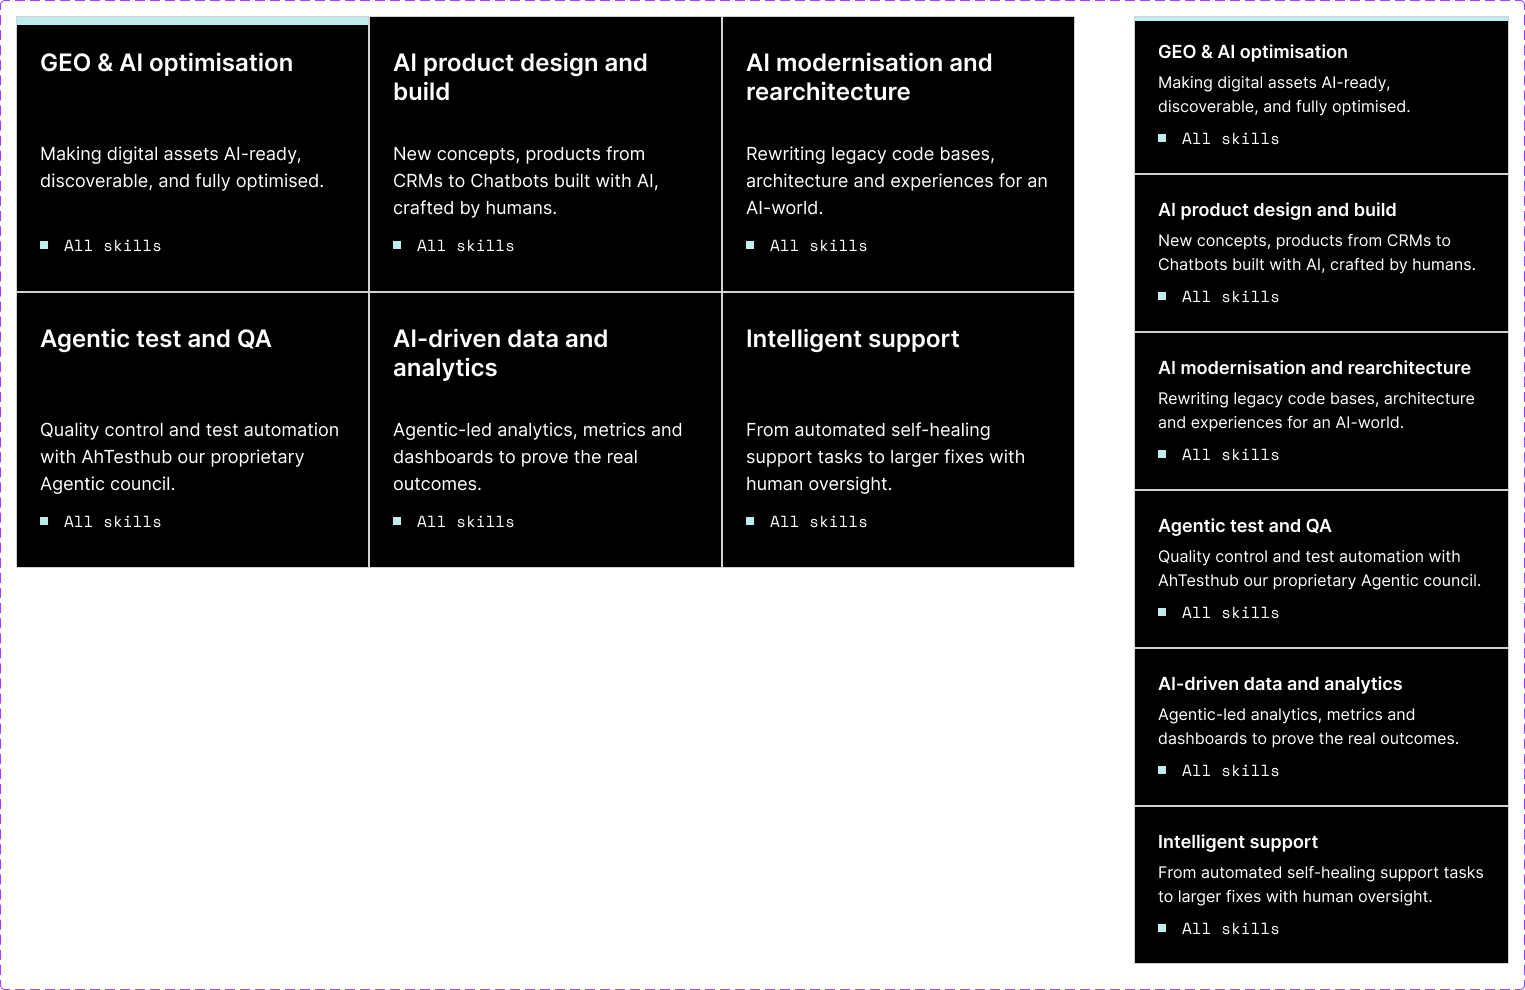
Task: Select narrow column AI product design and build heading
Action: [1277, 210]
